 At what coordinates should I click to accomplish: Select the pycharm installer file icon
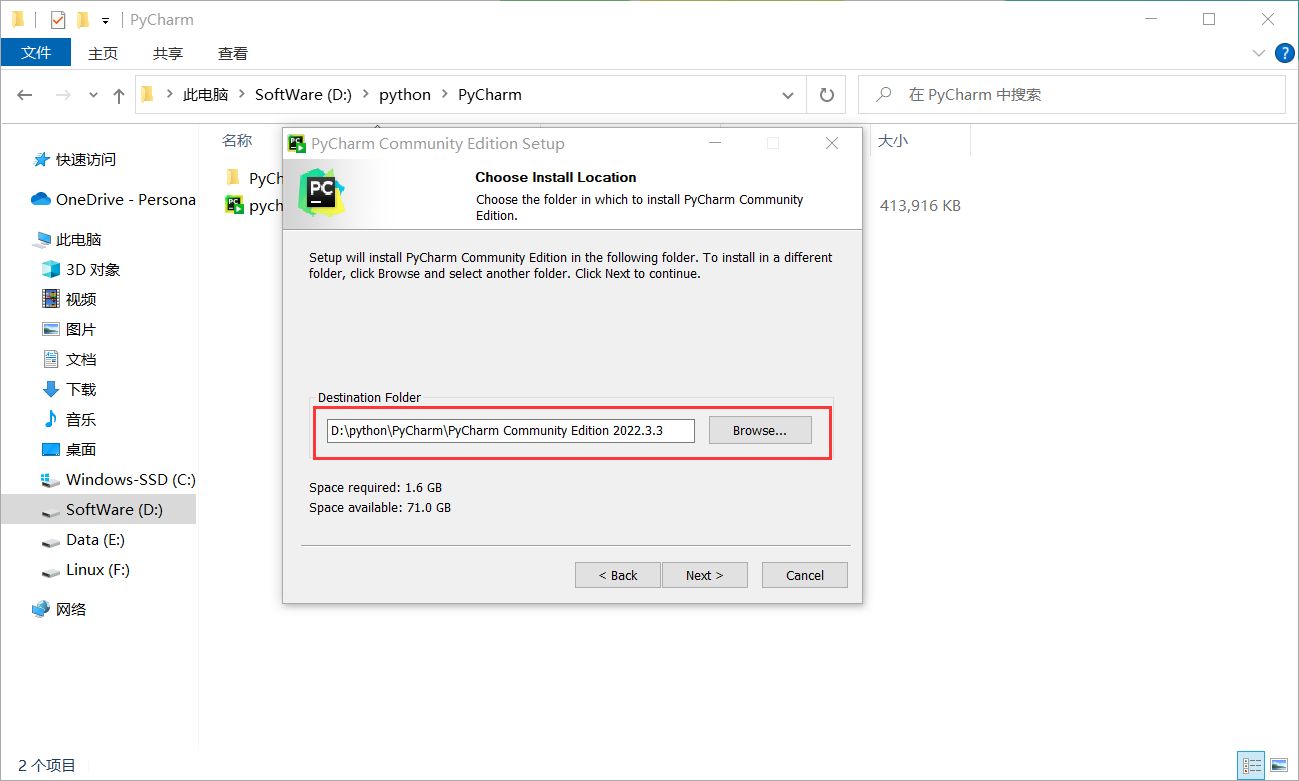click(234, 205)
